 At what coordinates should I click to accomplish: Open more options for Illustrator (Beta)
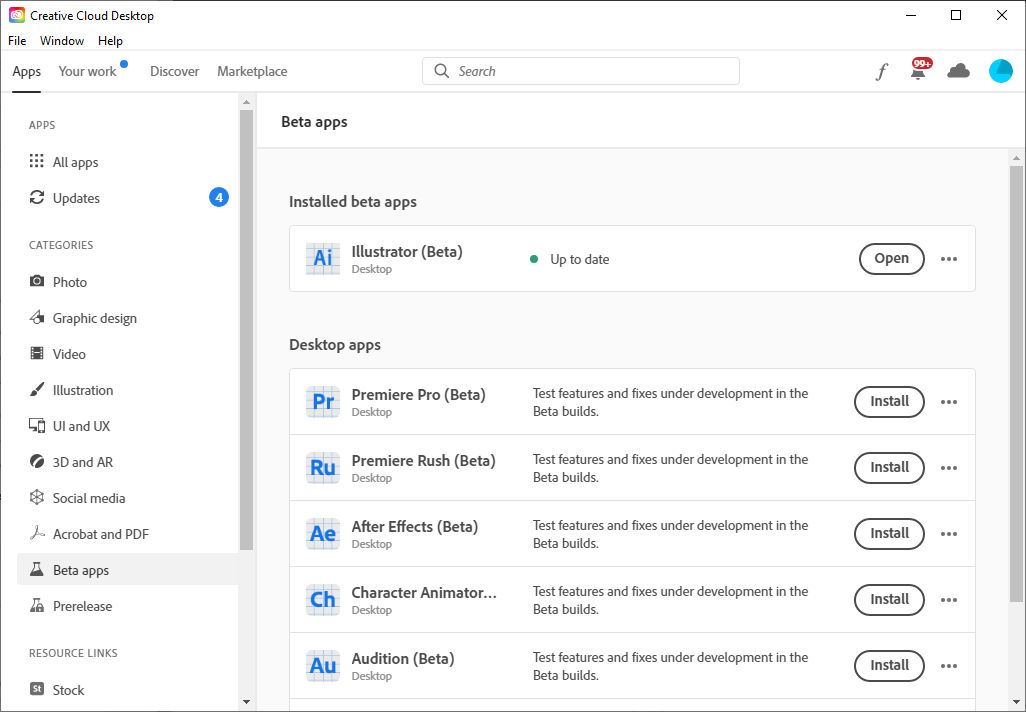pyautogui.click(x=949, y=259)
